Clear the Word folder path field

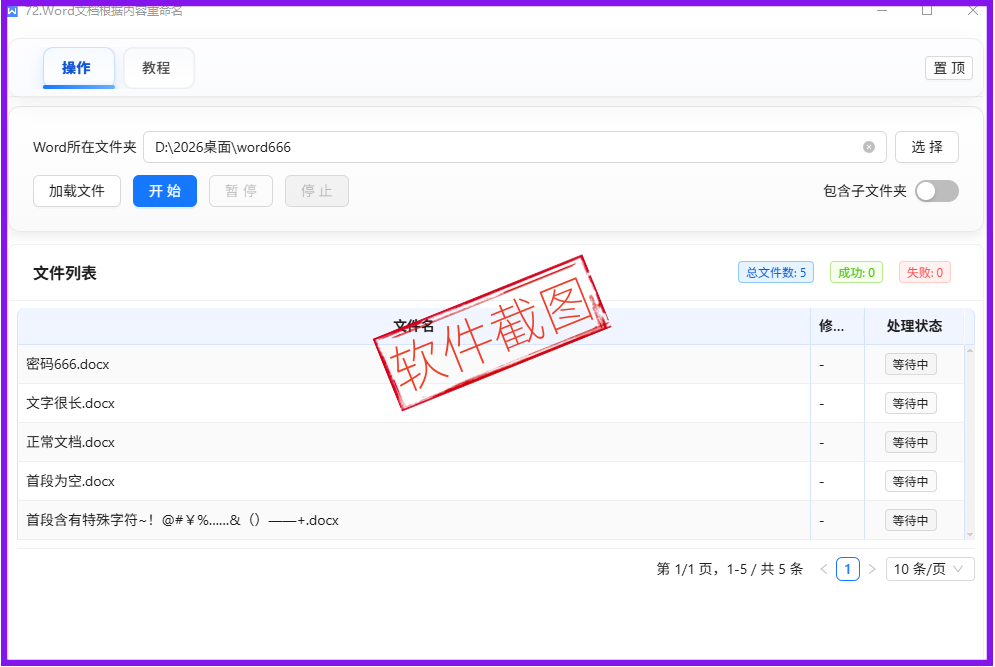(868, 147)
